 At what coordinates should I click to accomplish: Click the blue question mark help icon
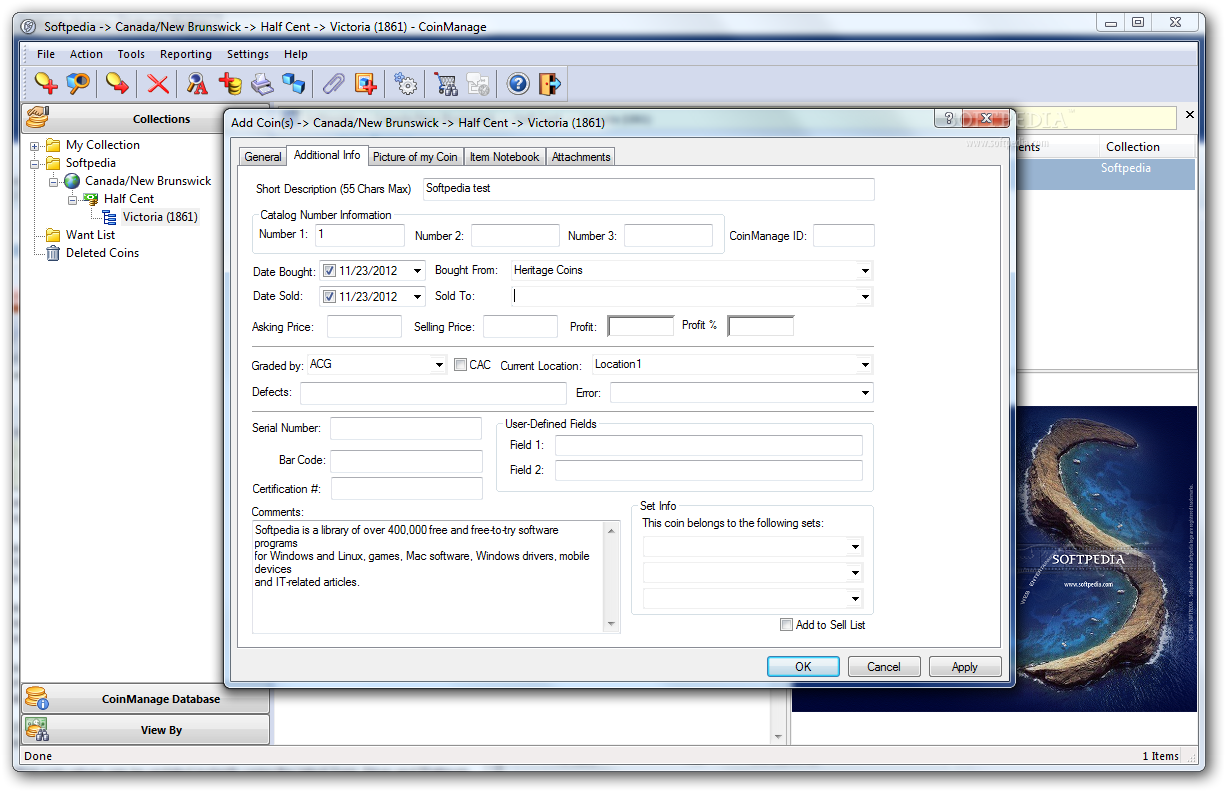coord(518,83)
